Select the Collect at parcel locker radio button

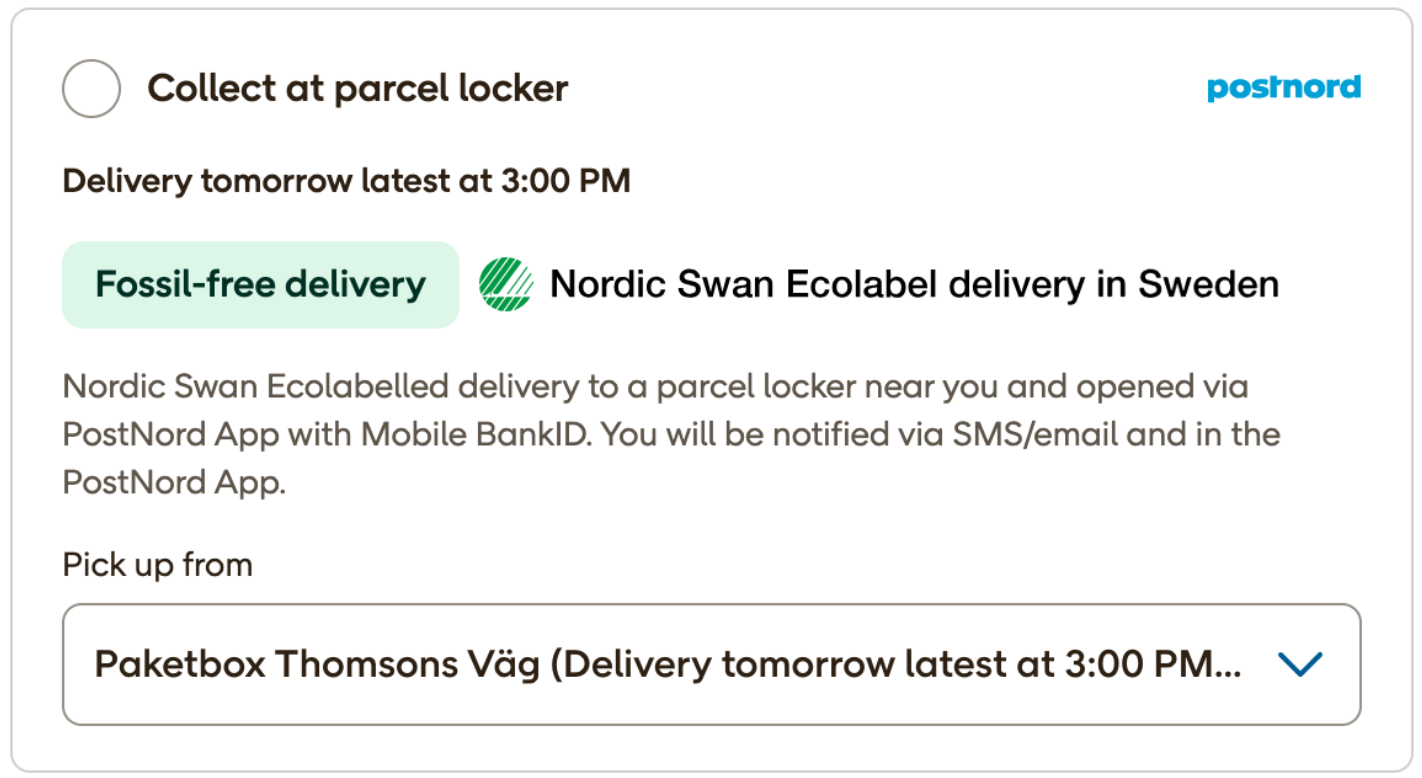90,88
